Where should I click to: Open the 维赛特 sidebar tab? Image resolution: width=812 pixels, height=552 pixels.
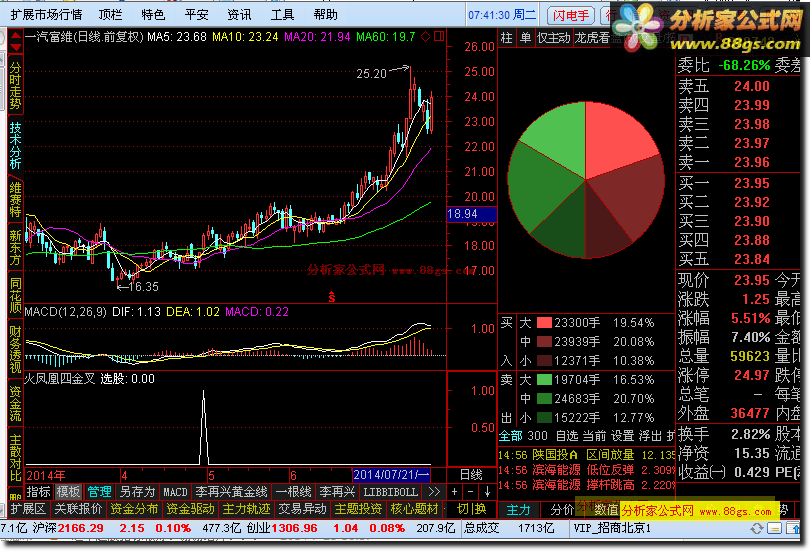click(x=15, y=199)
